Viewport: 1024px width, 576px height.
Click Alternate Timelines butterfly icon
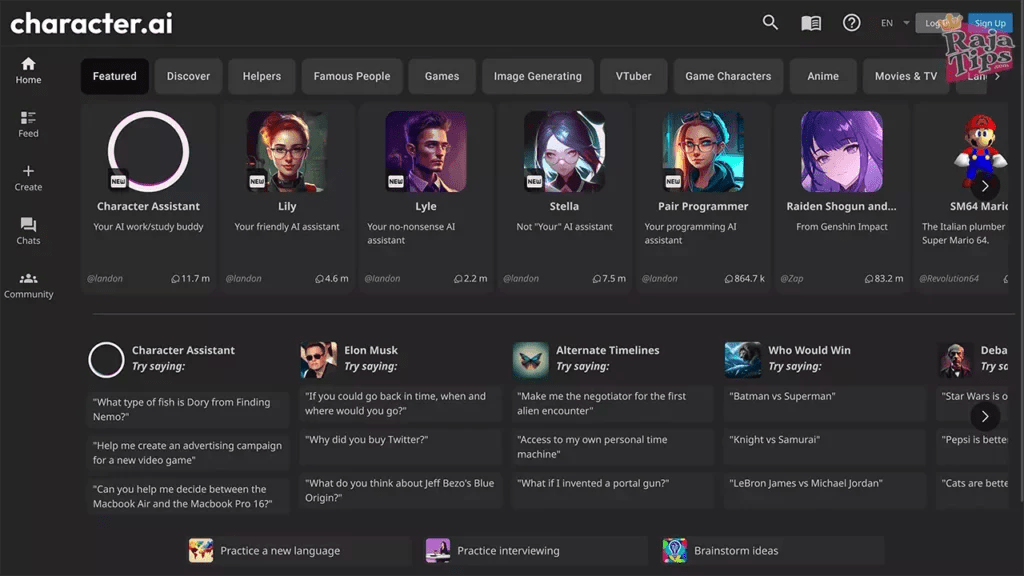(x=530, y=359)
